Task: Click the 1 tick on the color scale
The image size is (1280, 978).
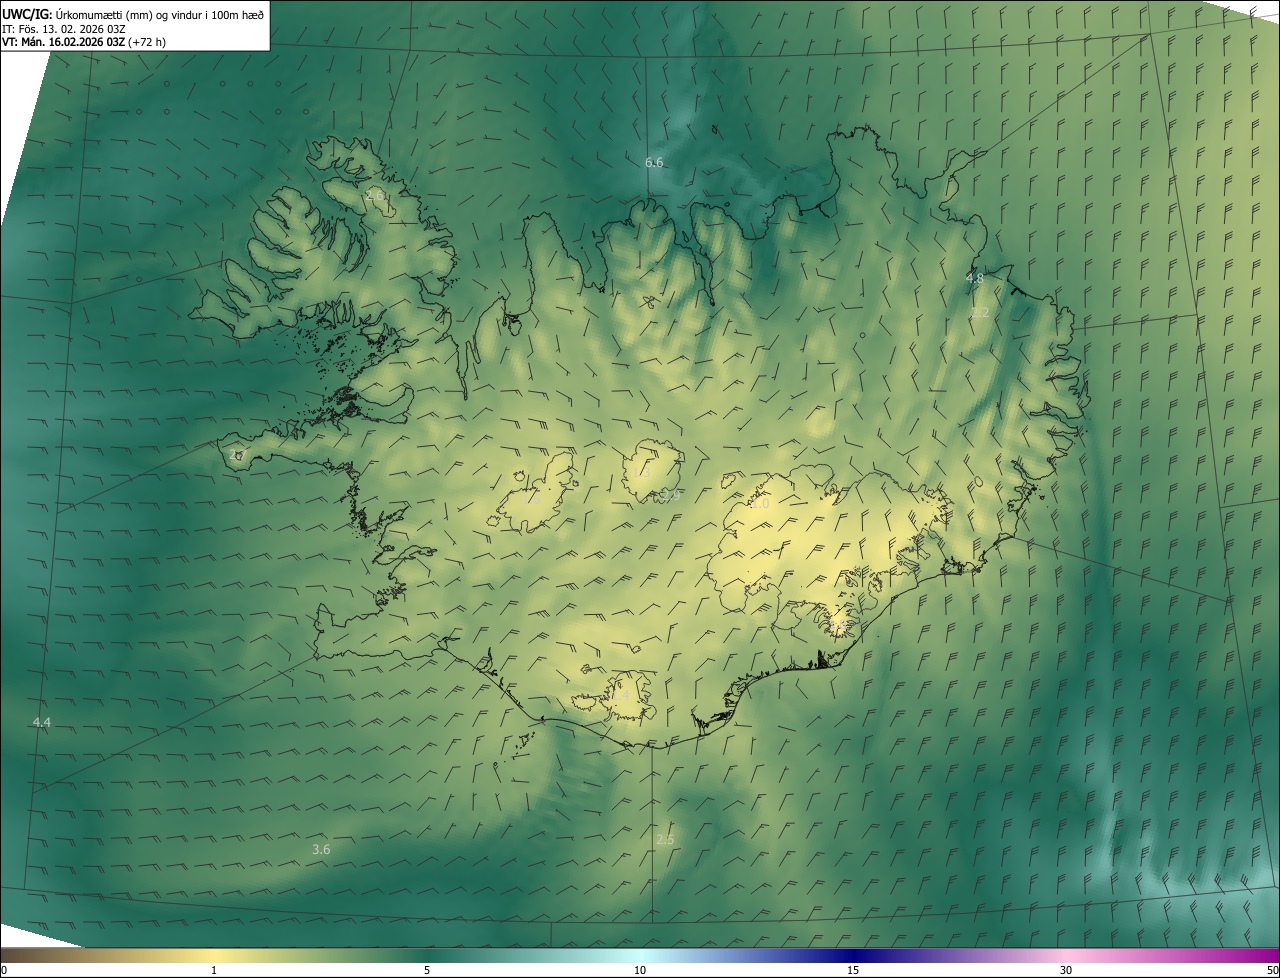Action: click(x=214, y=970)
